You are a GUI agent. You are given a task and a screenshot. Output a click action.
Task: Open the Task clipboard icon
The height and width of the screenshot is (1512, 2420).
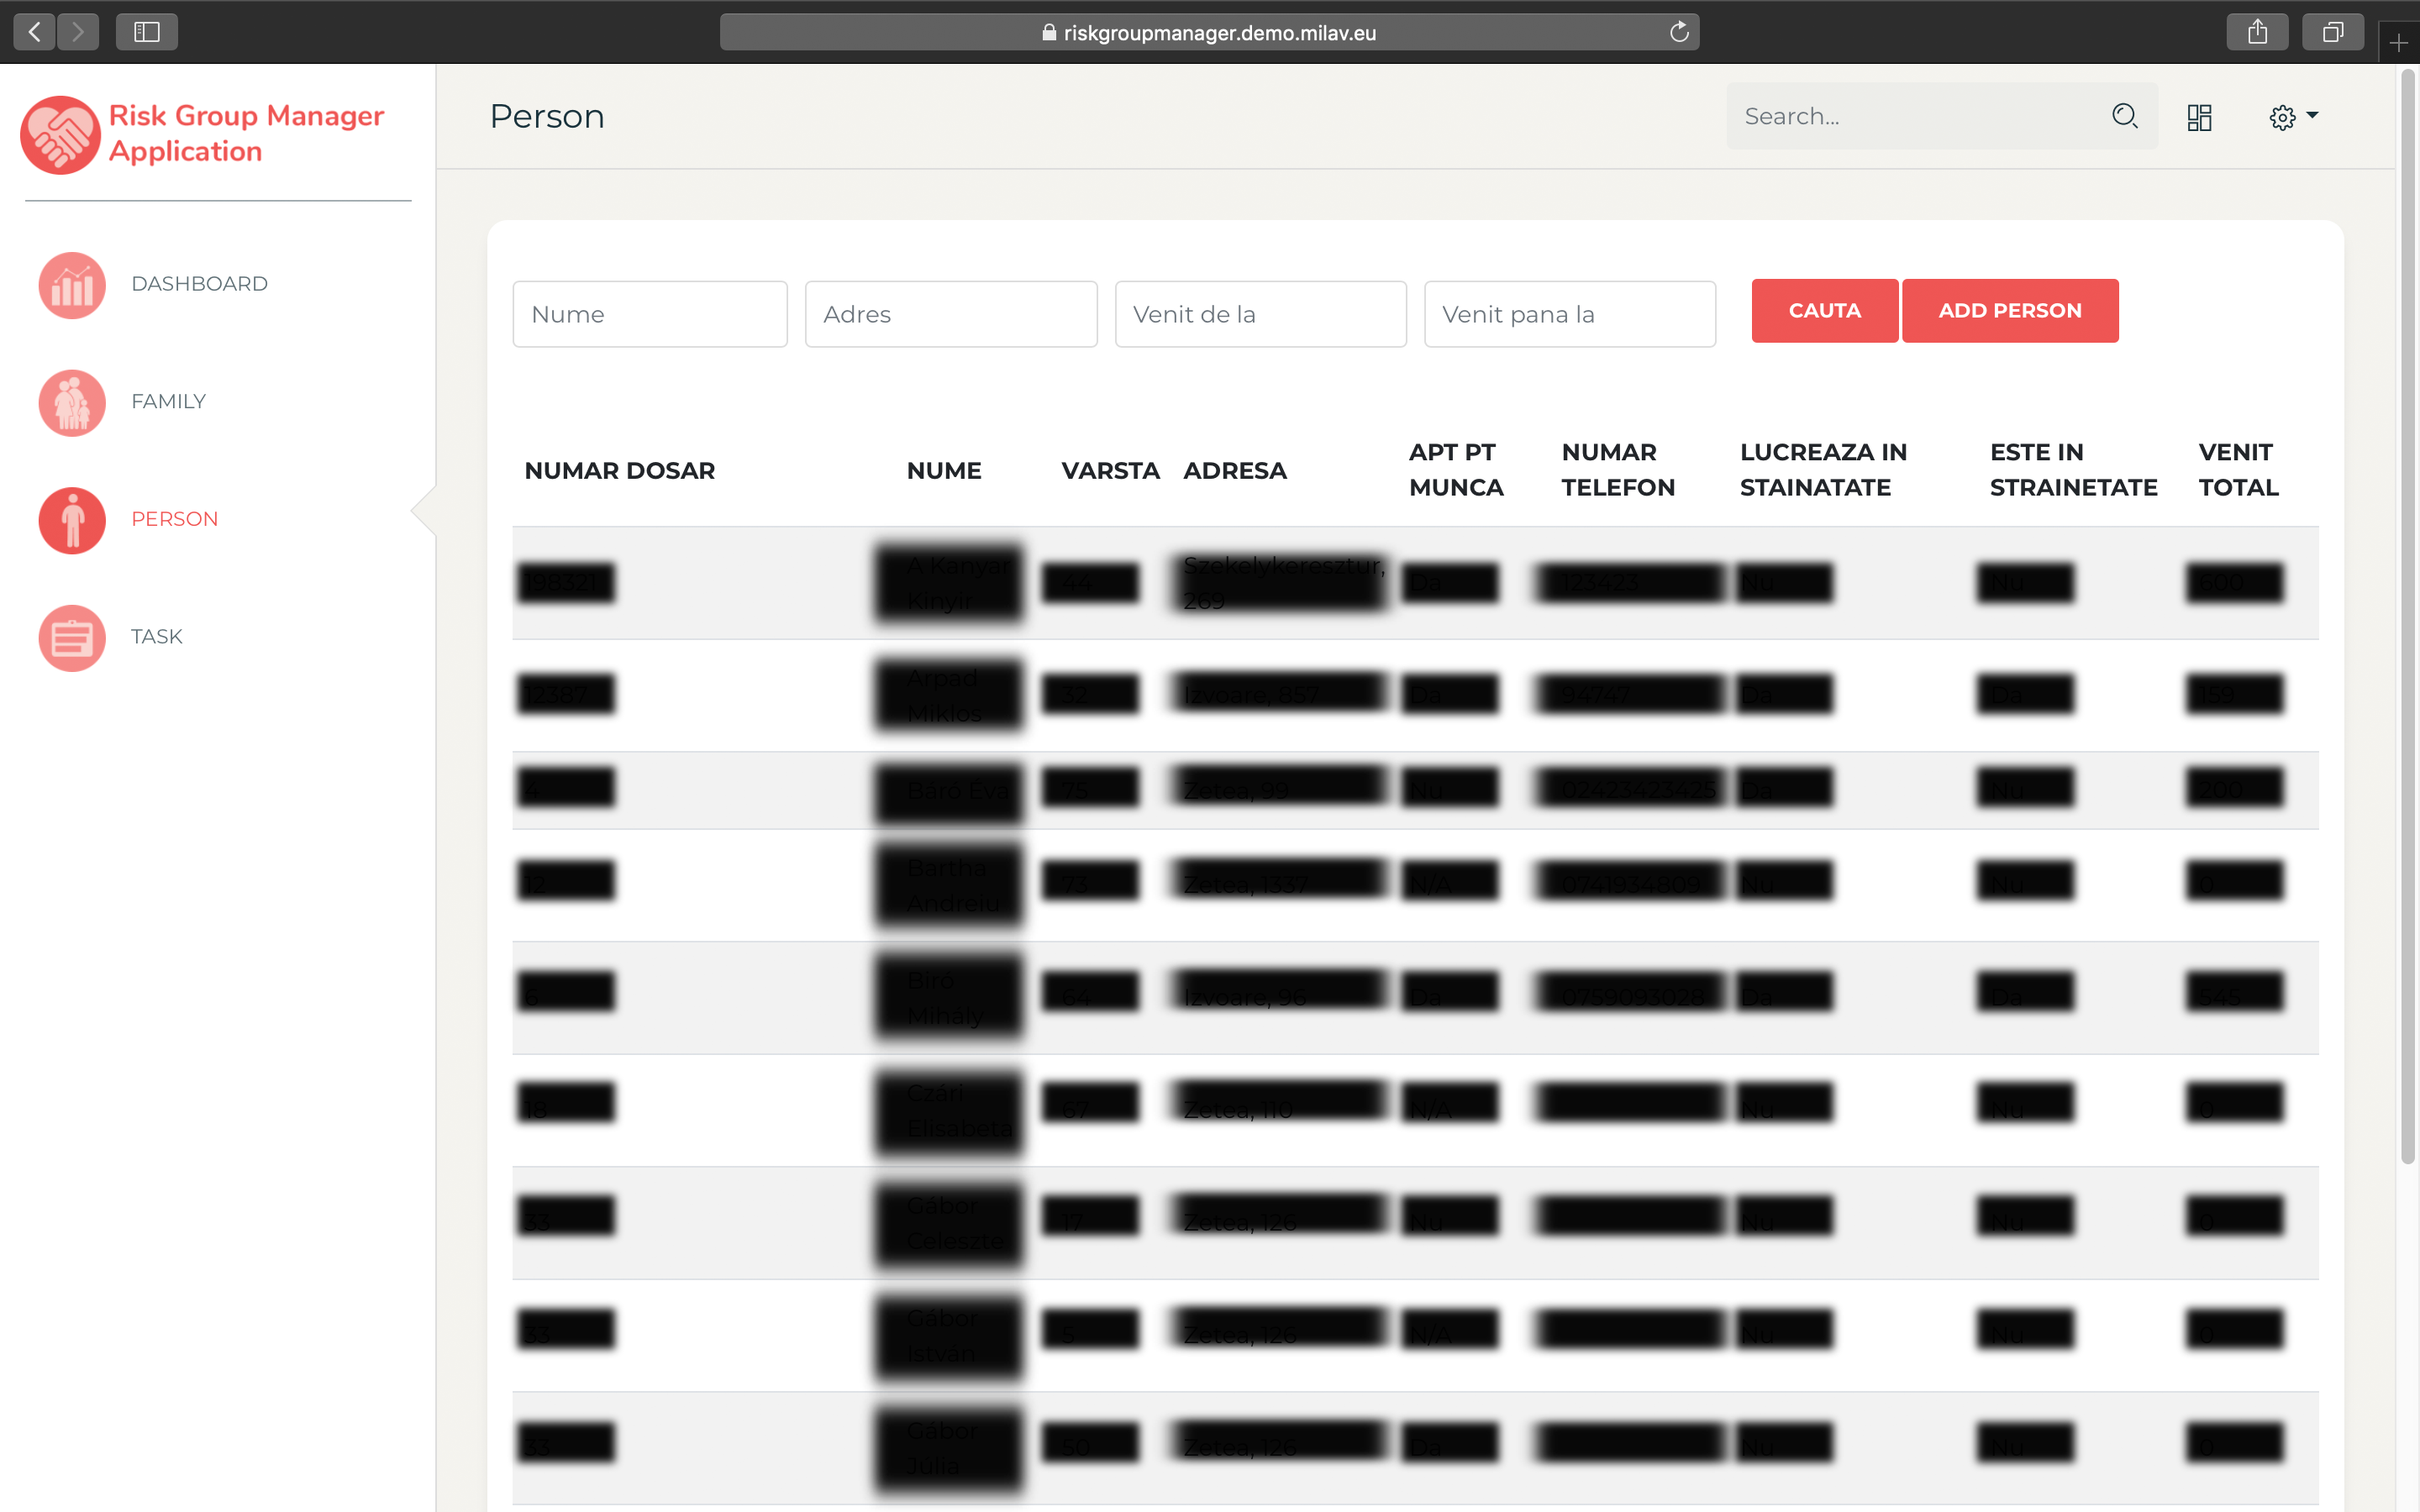click(72, 638)
